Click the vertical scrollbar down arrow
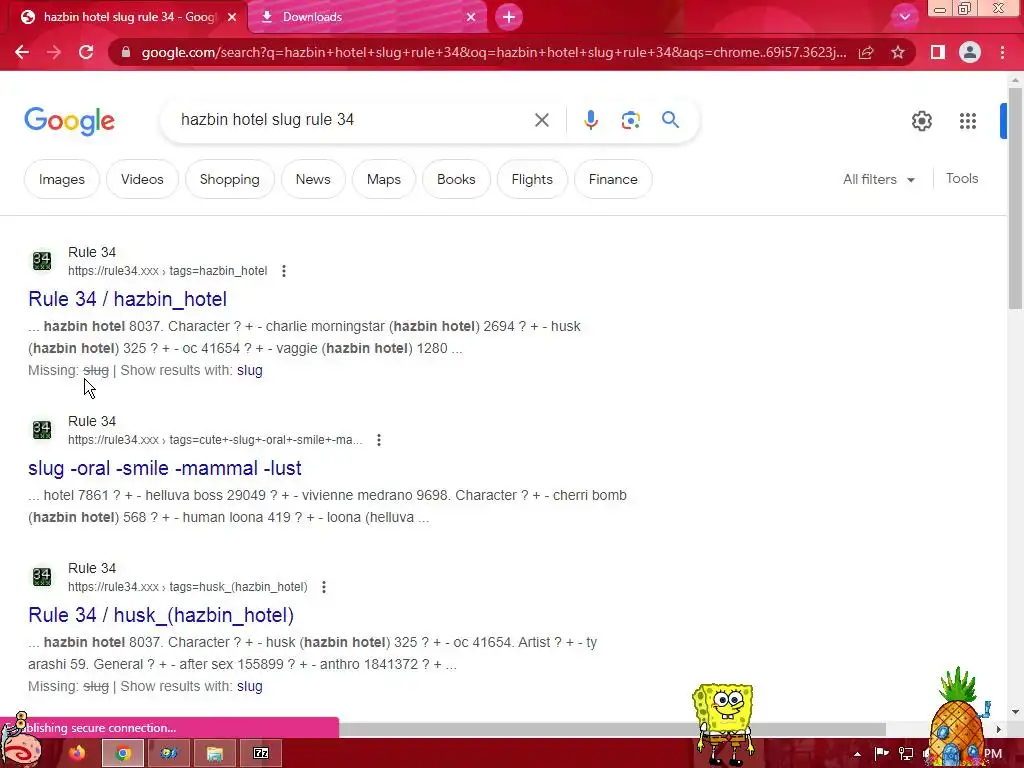 (1014, 712)
